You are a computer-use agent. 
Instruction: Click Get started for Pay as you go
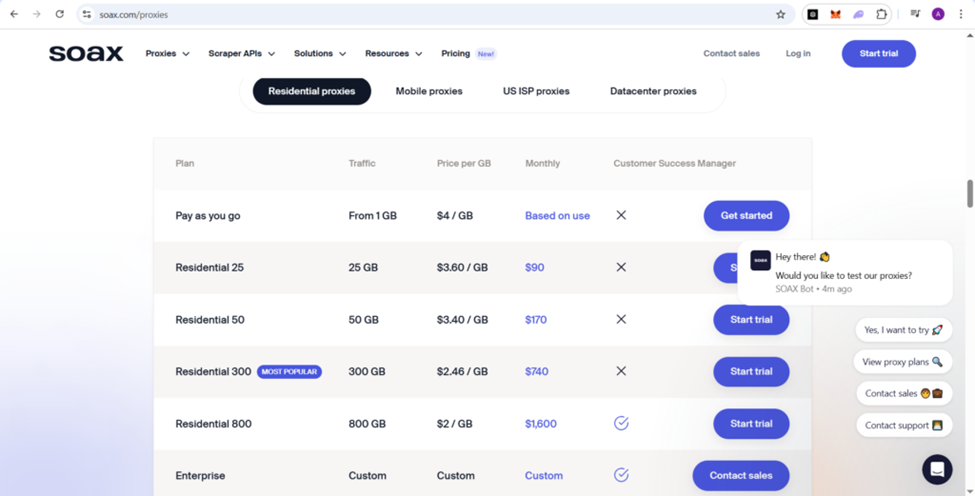pos(746,215)
